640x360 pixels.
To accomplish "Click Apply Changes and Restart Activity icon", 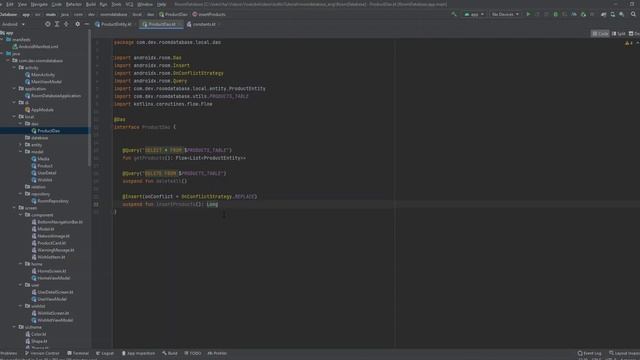I will coord(537,14).
